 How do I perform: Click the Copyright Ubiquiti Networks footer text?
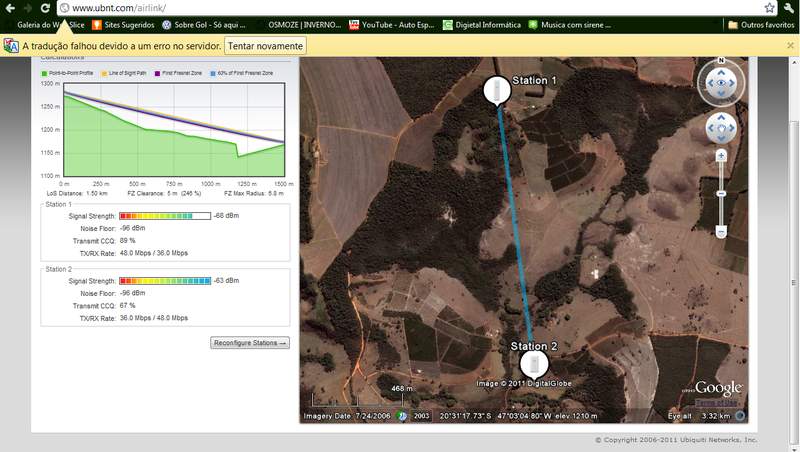click(x=676, y=440)
